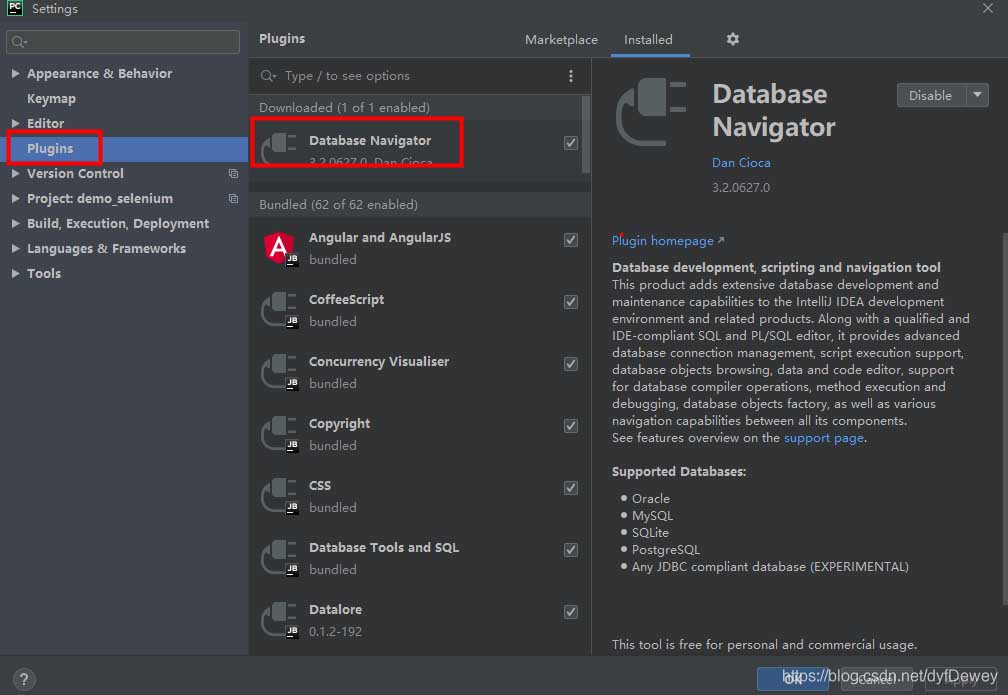The height and width of the screenshot is (695, 1008).
Task: Disable the CoffeeScript plugin checkbox
Action: [570, 302]
